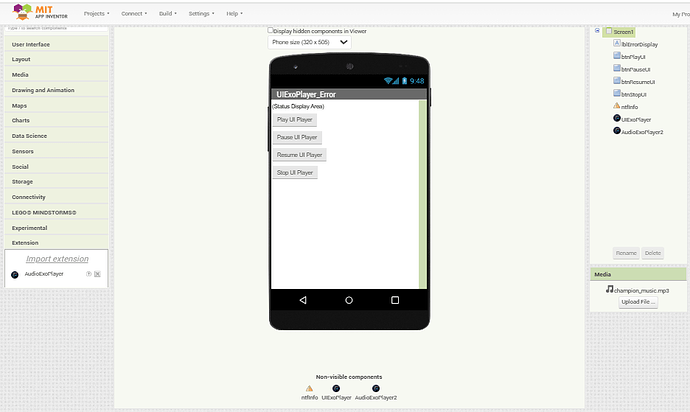Expand the Media palette section
The image size is (690, 412).
click(56, 74)
